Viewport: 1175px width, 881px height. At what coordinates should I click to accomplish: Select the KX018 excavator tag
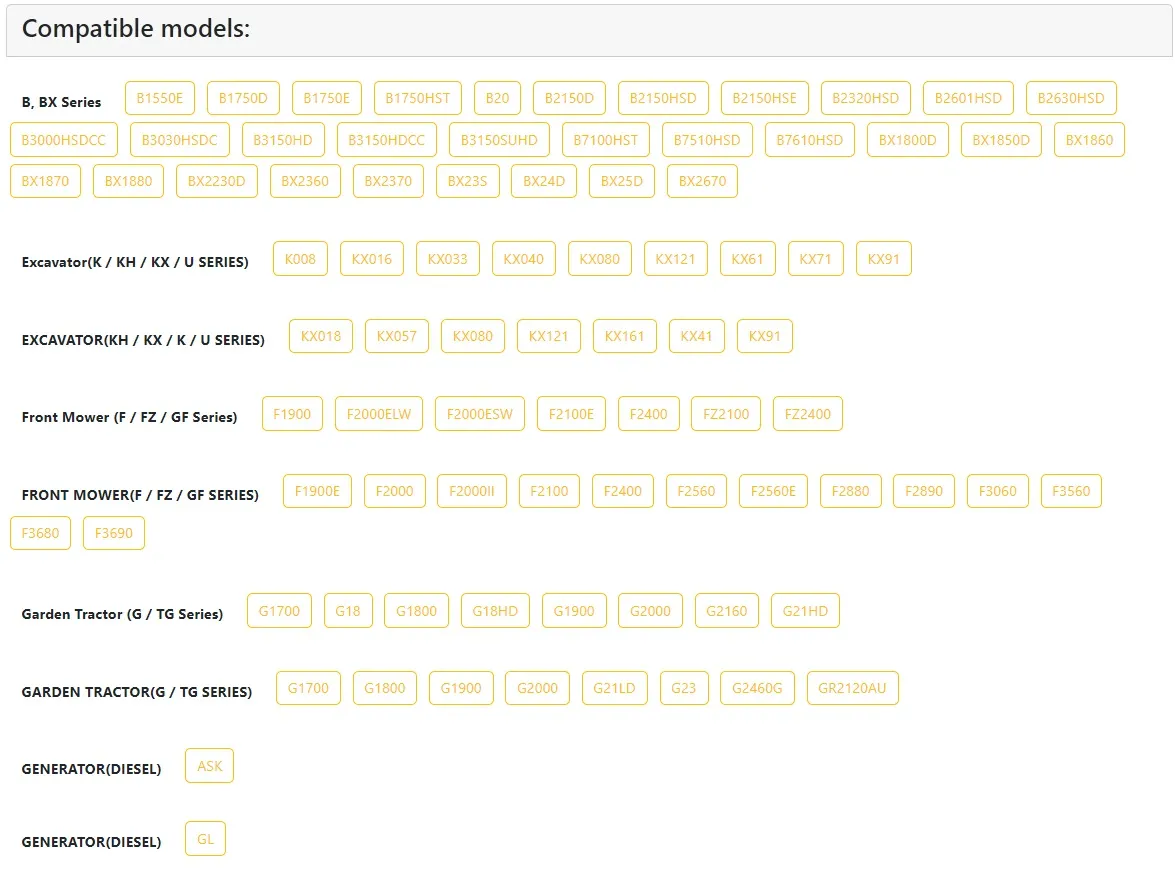click(x=321, y=336)
